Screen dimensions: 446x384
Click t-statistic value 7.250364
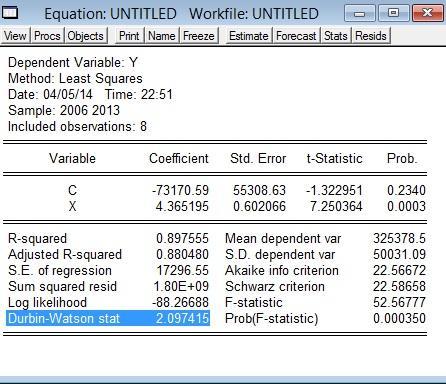point(336,206)
